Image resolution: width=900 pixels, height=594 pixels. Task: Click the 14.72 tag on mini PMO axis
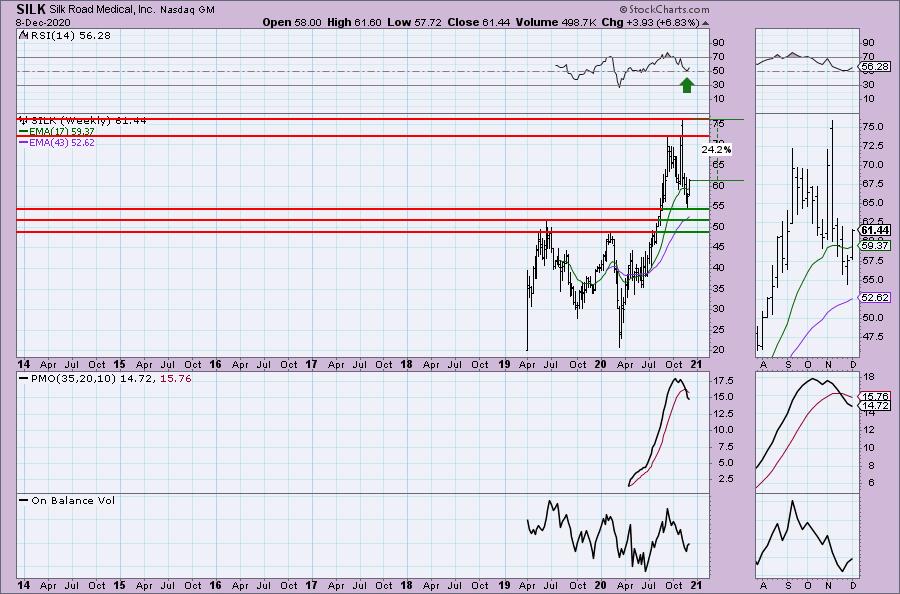pos(875,406)
